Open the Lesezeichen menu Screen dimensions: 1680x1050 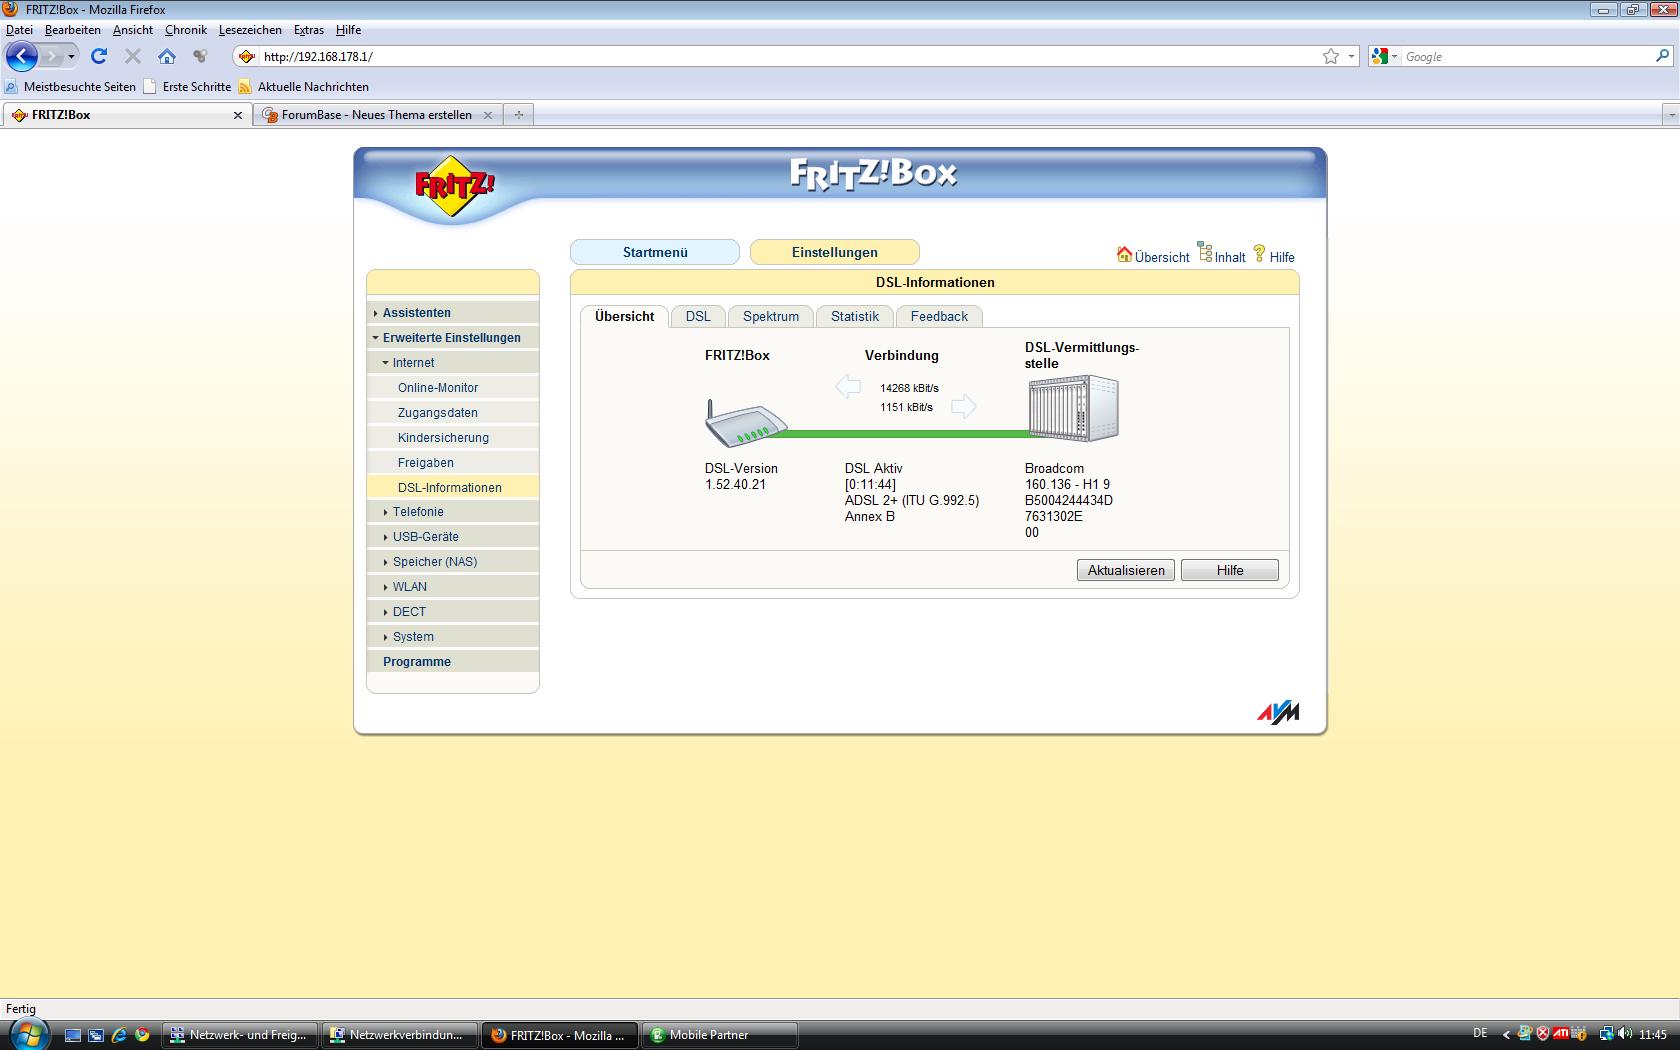(250, 30)
